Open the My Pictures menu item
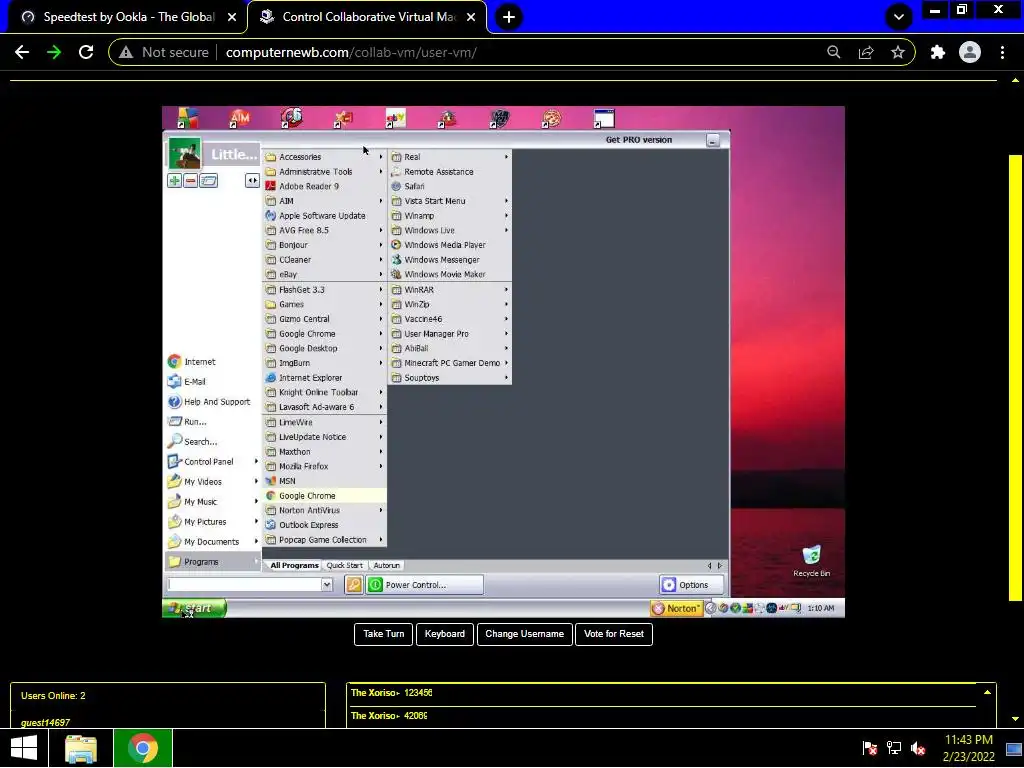Image resolution: width=1024 pixels, height=768 pixels. pos(213,522)
